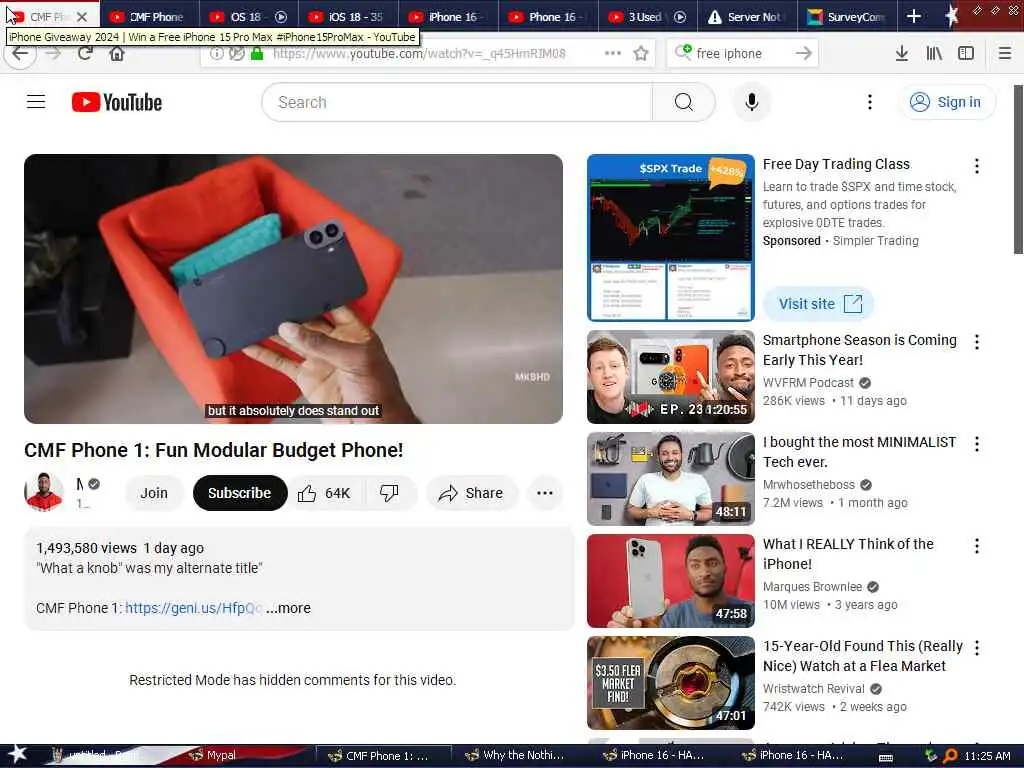Click the taskbar clock 11:25 AM
The width and height of the screenshot is (1024, 768).
987,756
